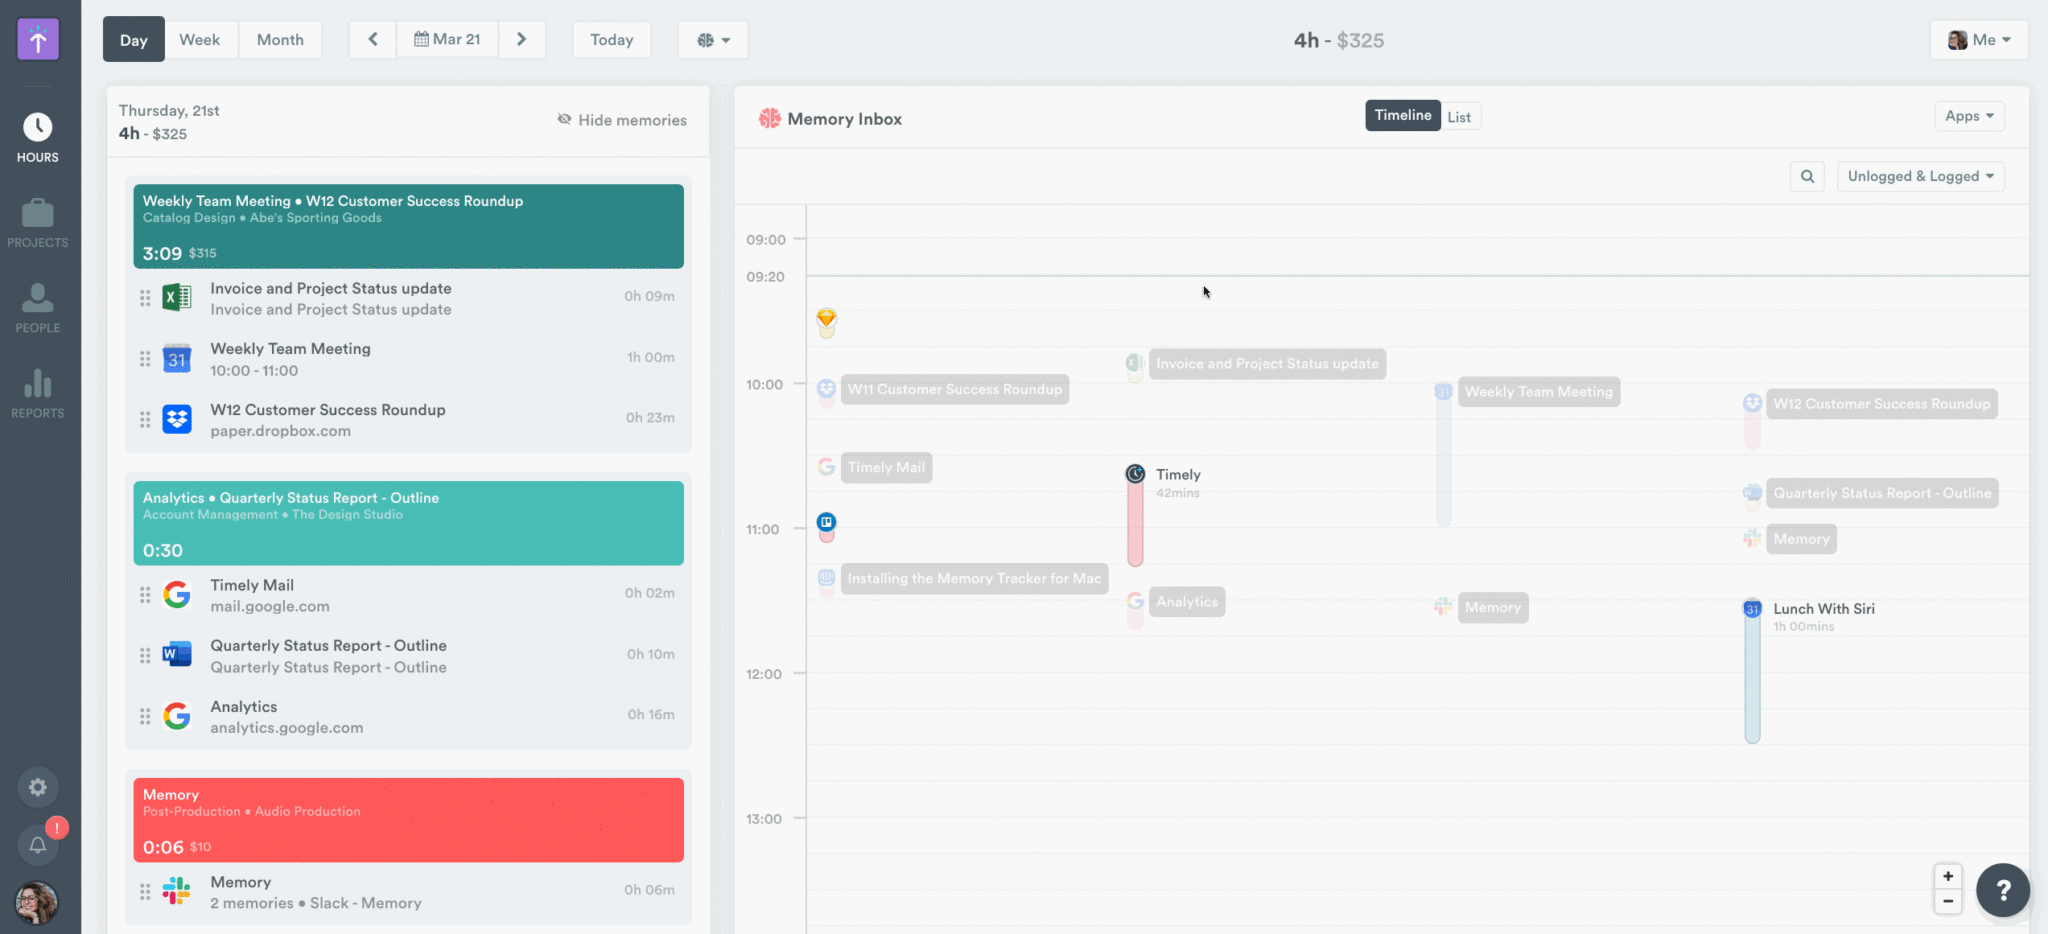This screenshot has width=2048, height=934.
Task: Open the Unlogged & Logged filter dropdown
Action: pos(1919,176)
